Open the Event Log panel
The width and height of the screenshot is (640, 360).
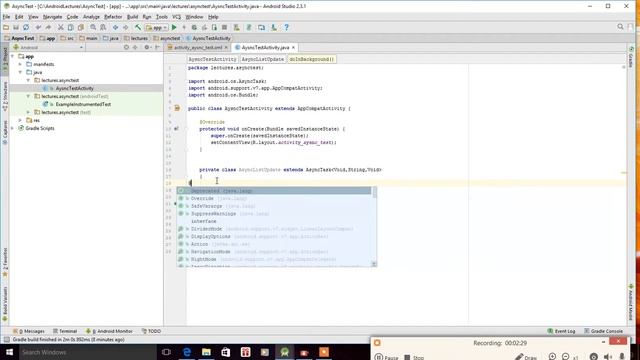point(562,331)
